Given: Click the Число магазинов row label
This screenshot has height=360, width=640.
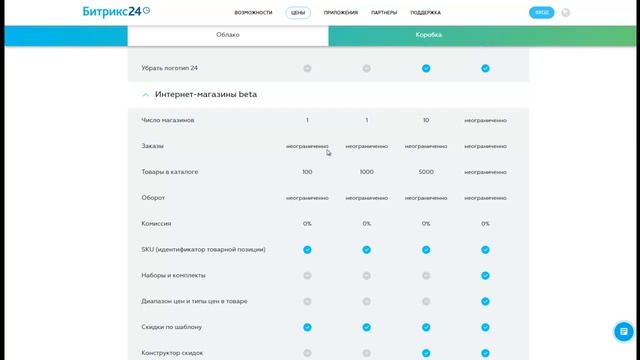Looking at the screenshot, I should (x=168, y=120).
